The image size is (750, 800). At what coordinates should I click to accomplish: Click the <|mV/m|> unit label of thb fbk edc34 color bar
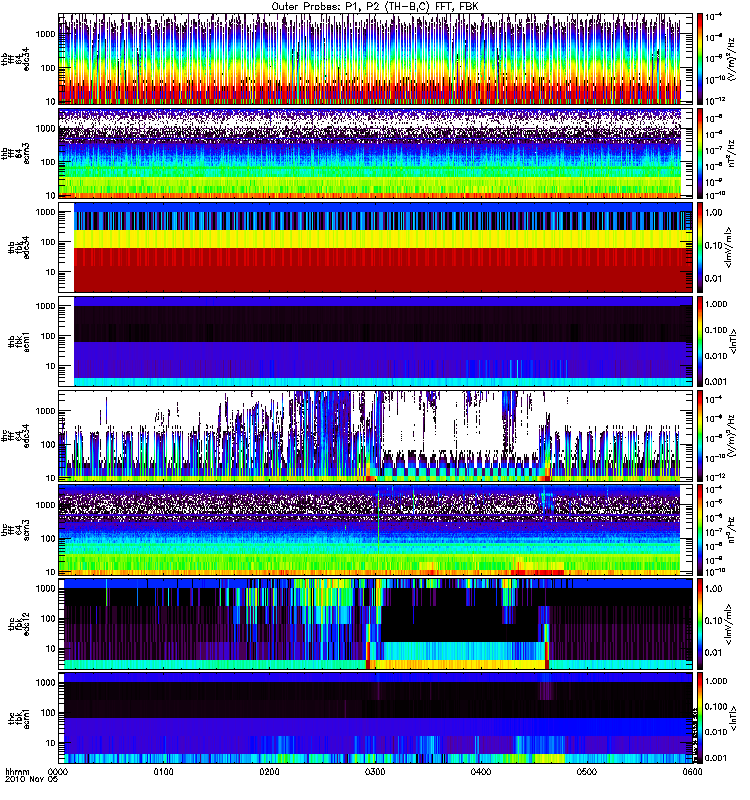[x=731, y=247]
